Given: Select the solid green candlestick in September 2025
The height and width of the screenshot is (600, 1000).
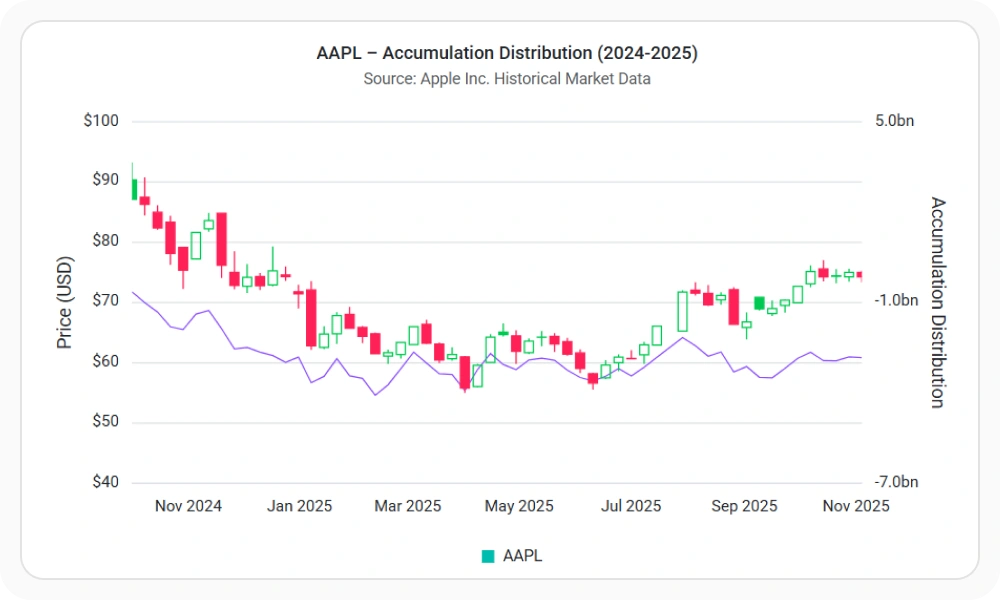Looking at the screenshot, I should [x=759, y=303].
